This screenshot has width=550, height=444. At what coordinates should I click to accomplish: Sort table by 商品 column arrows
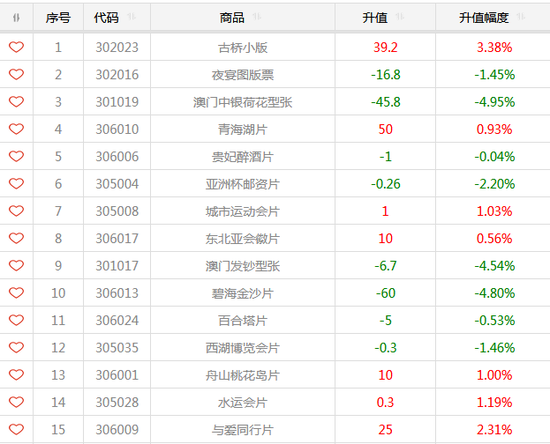(257, 16)
